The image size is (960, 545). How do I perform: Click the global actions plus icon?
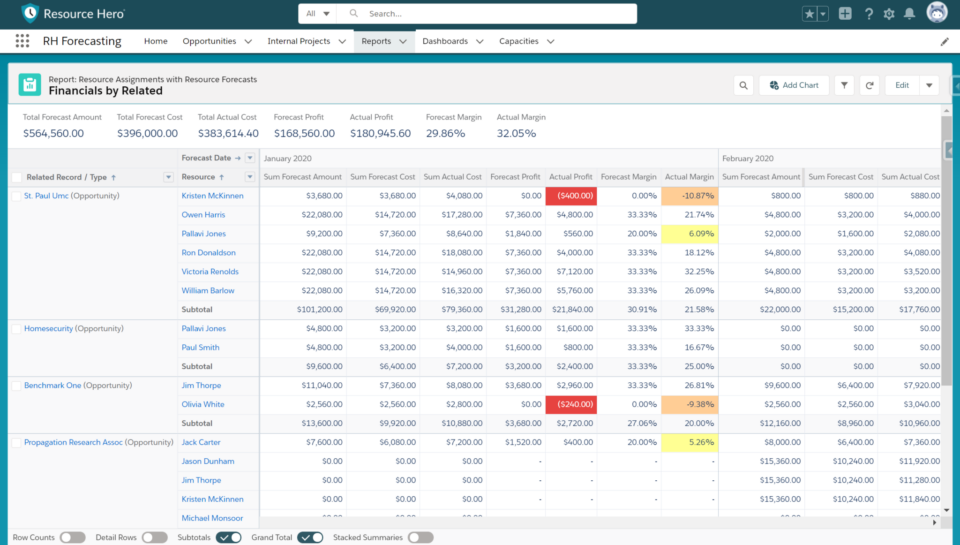pos(845,13)
